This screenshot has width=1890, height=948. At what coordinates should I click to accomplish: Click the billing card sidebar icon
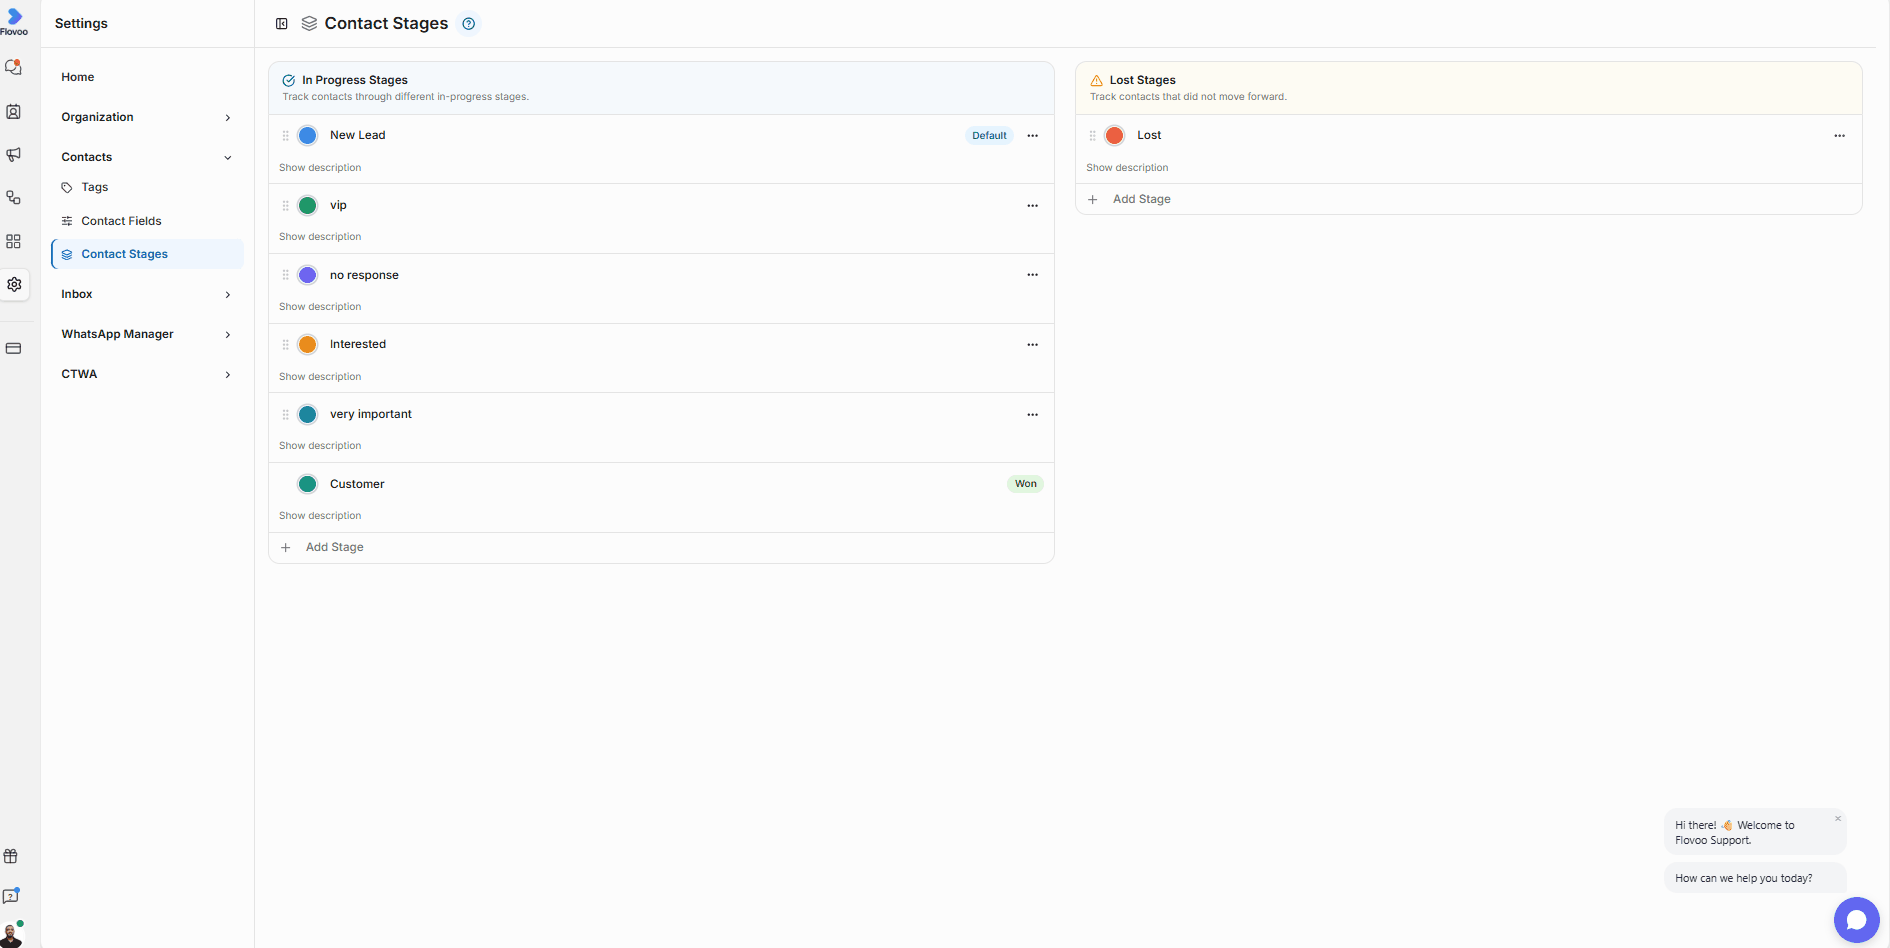click(x=13, y=348)
